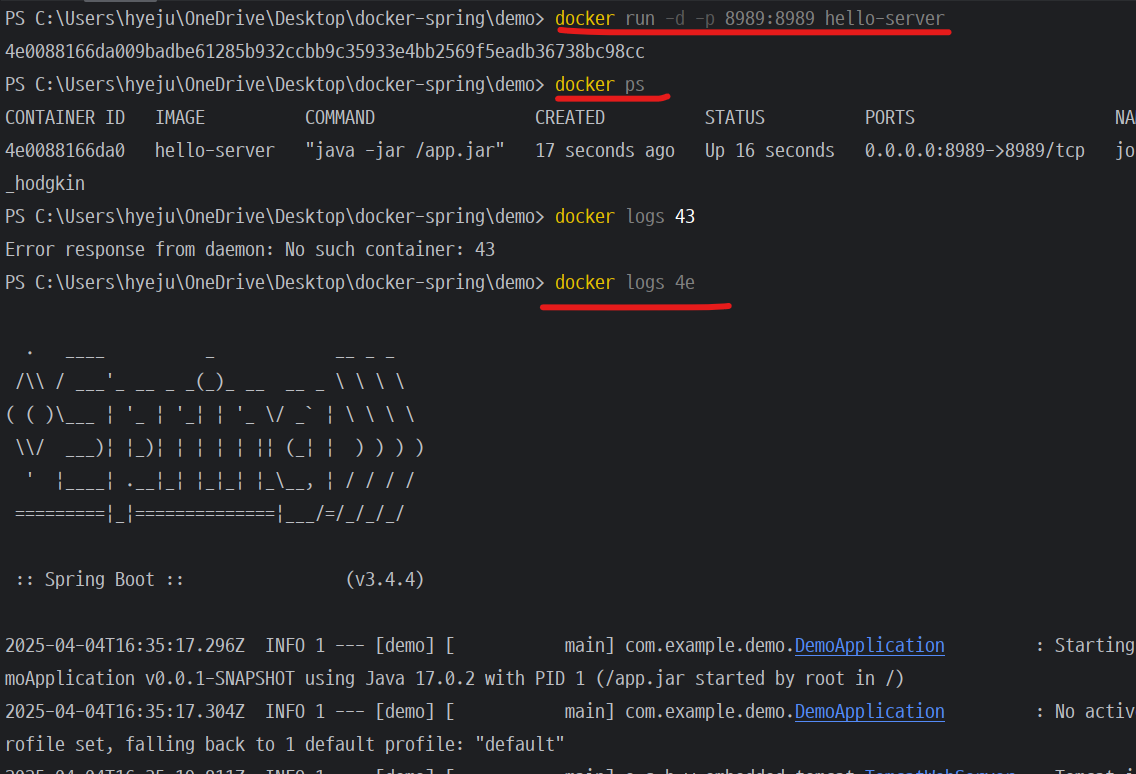Click the 'falling back to 1 default profile' line
This screenshot has width=1136, height=774.
click(285, 744)
